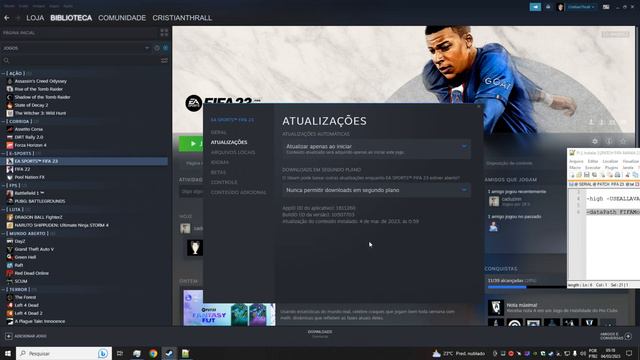Go to the LOJA tab

35,18
